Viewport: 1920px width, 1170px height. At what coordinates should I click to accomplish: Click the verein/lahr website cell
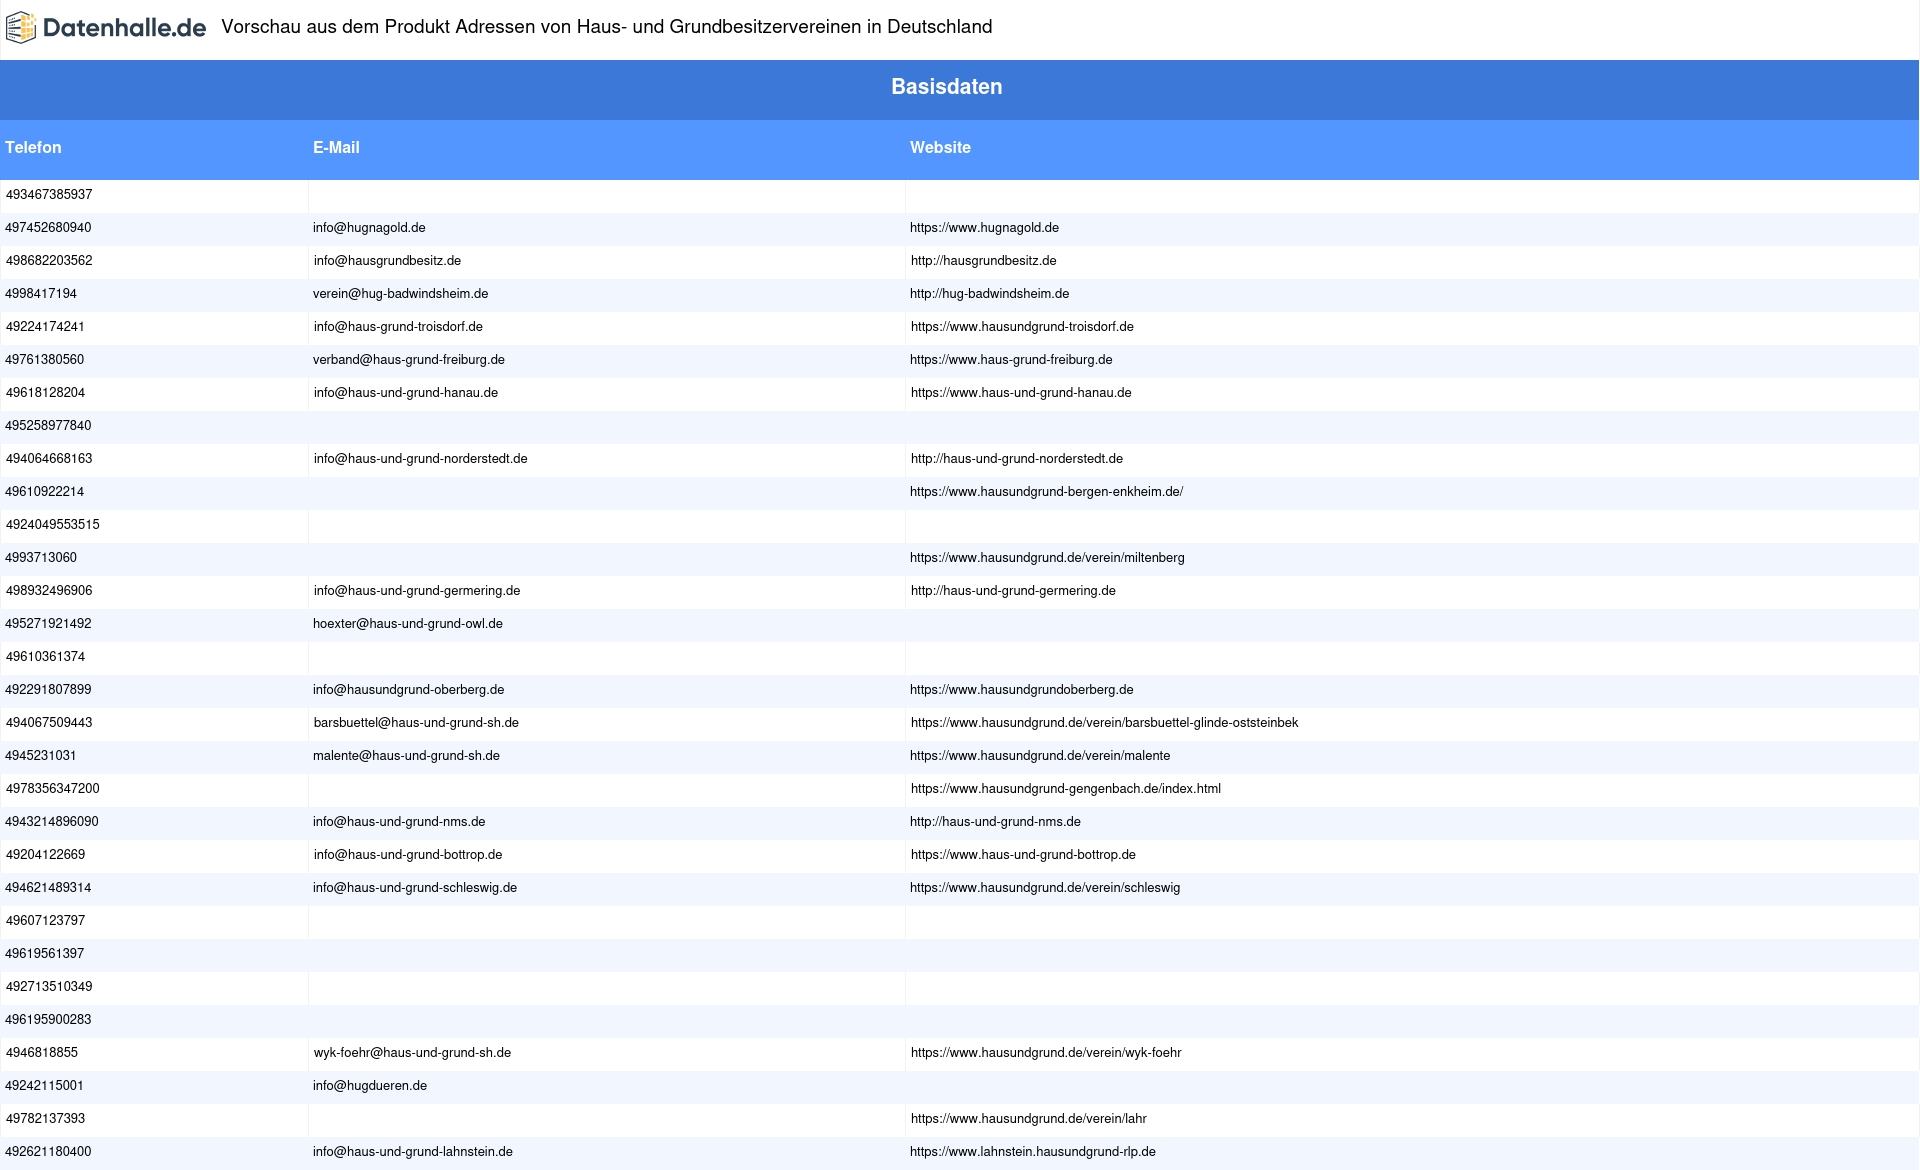(x=1028, y=1119)
